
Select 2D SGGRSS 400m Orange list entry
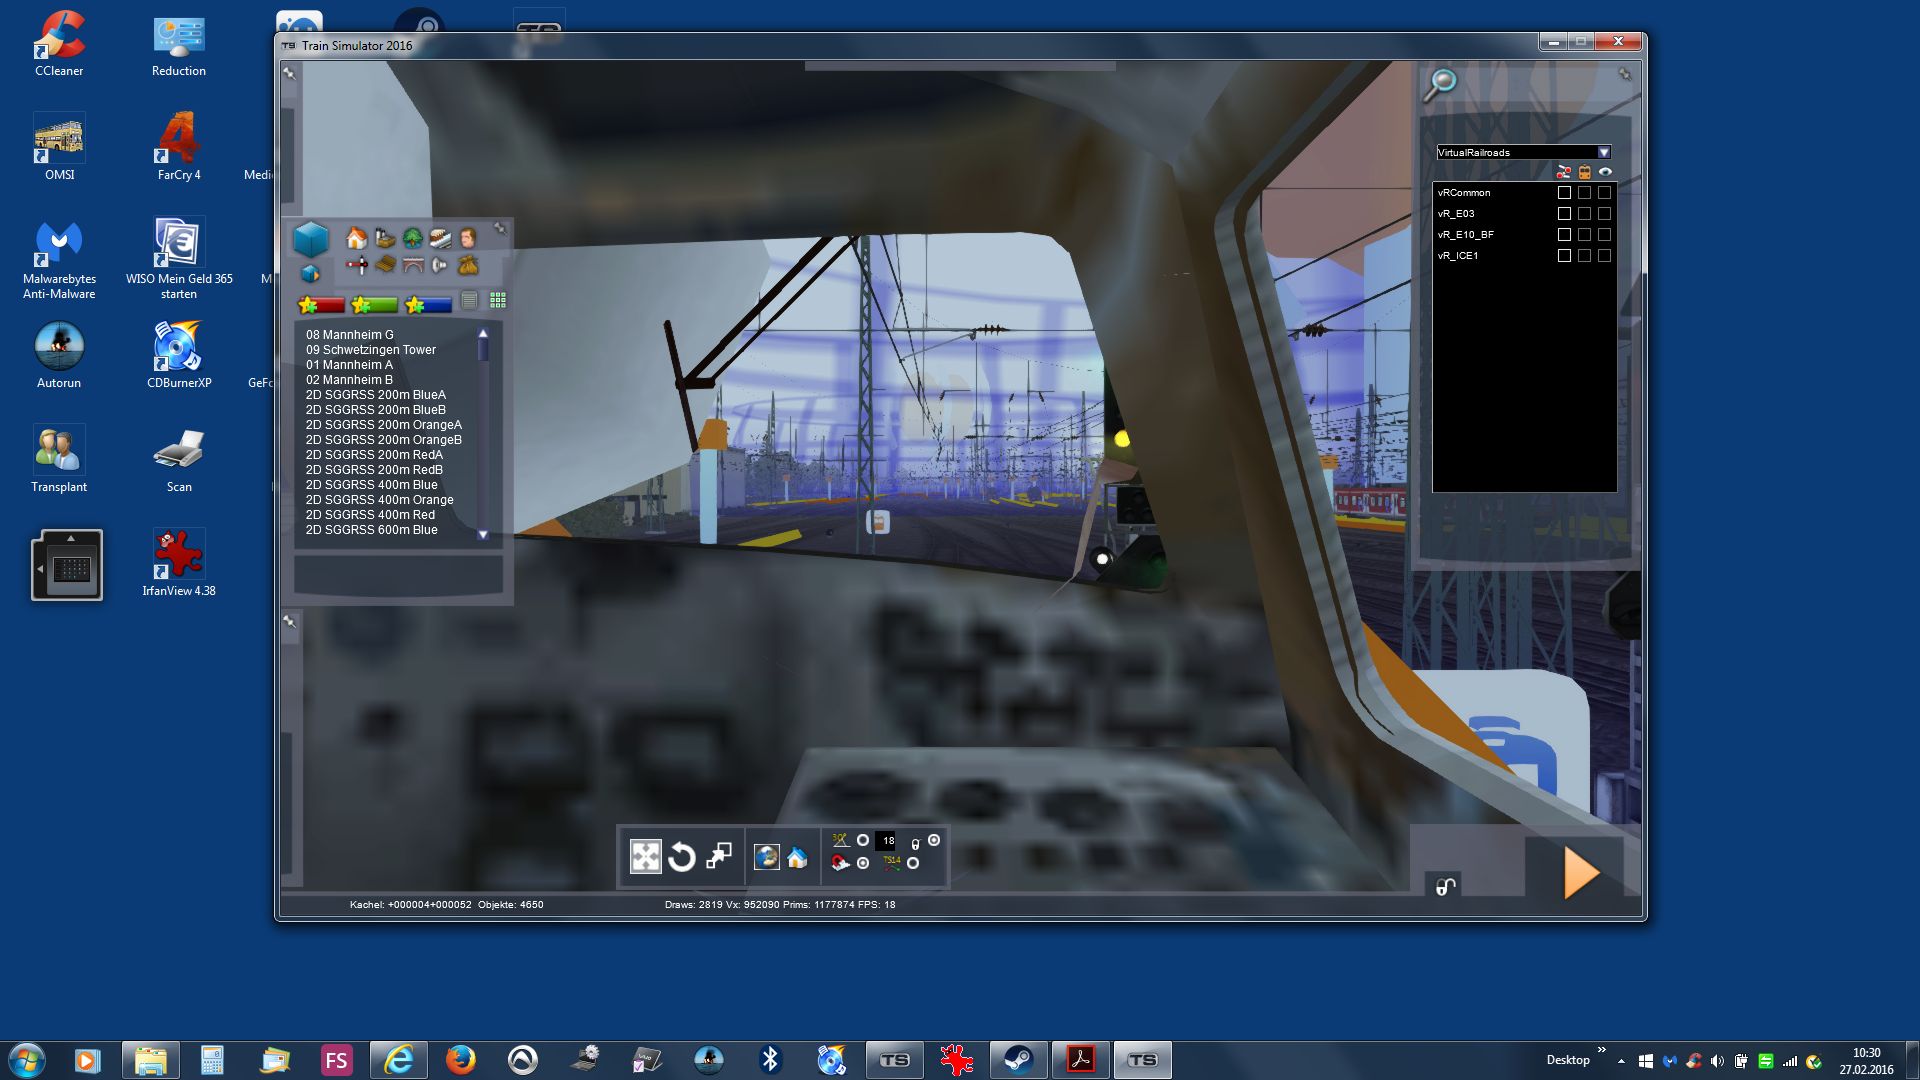379,500
